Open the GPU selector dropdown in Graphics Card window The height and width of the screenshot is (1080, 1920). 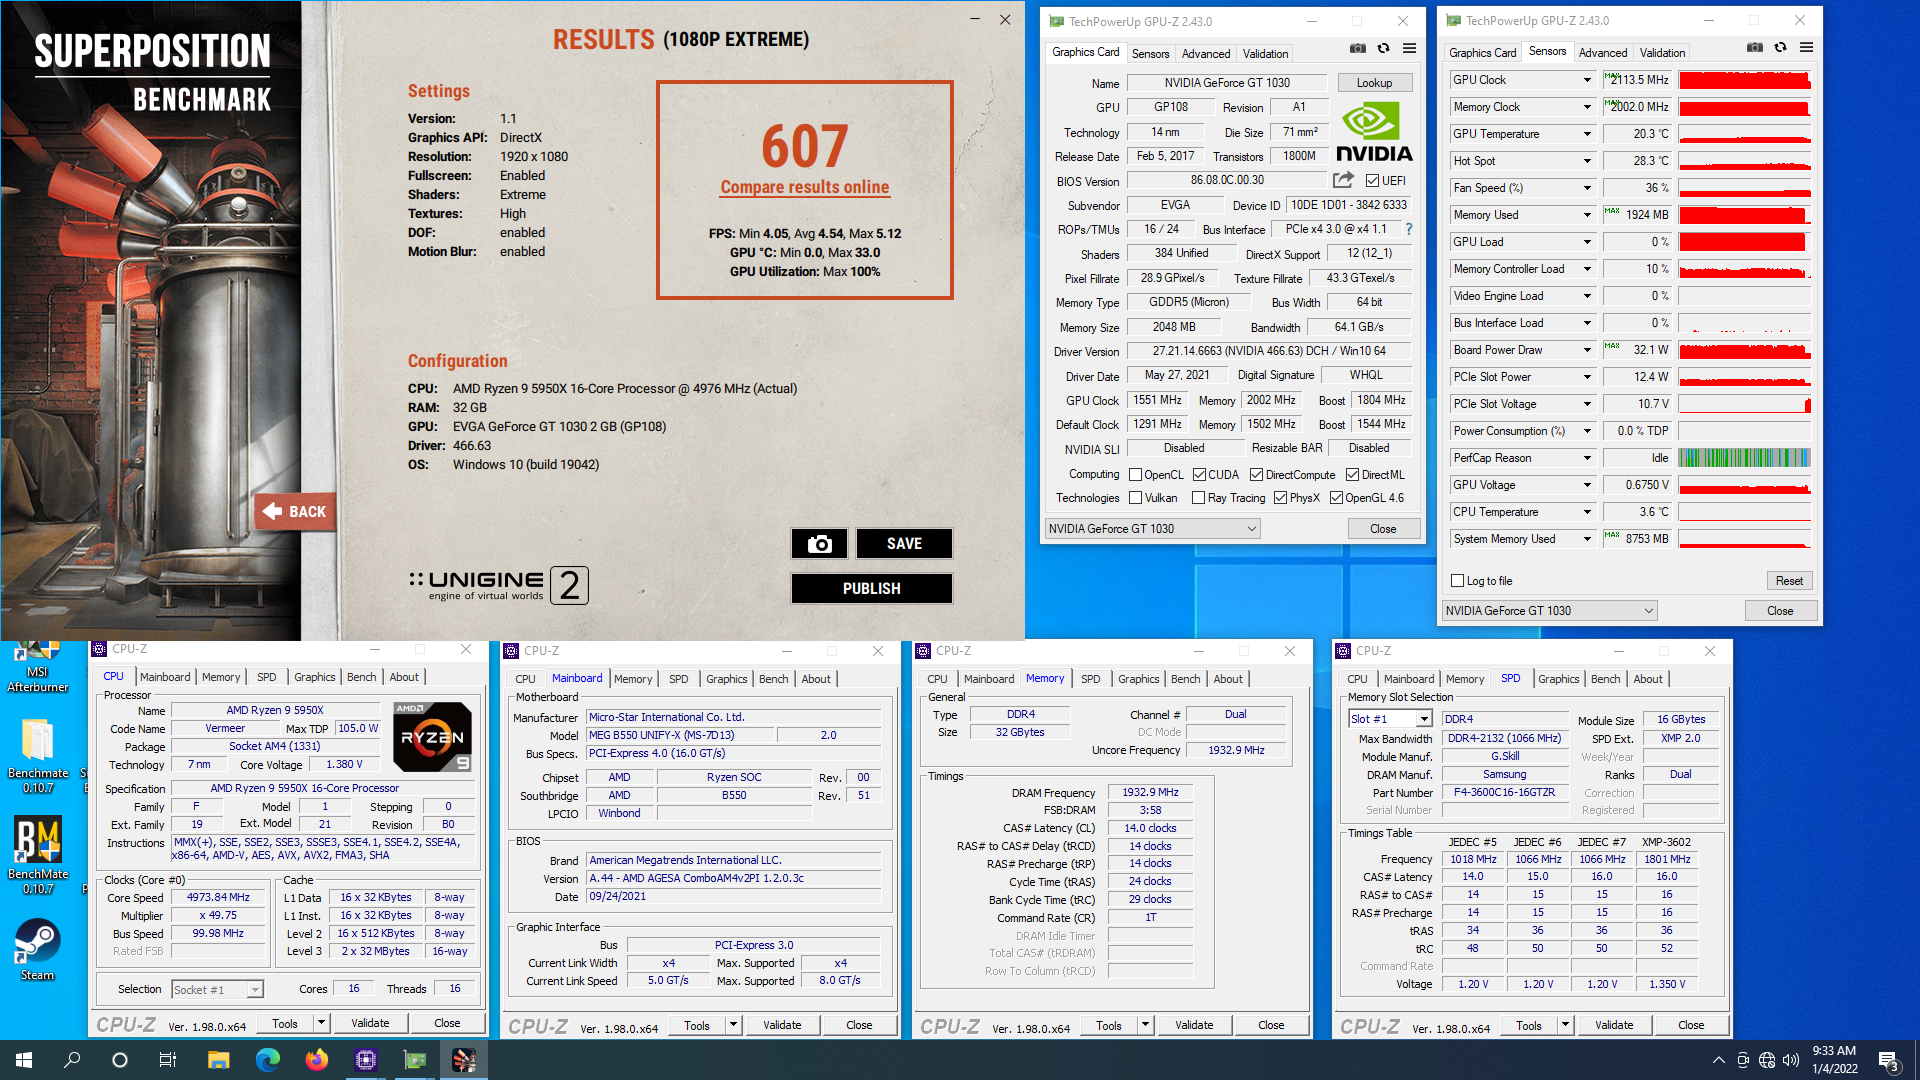[1152, 529]
